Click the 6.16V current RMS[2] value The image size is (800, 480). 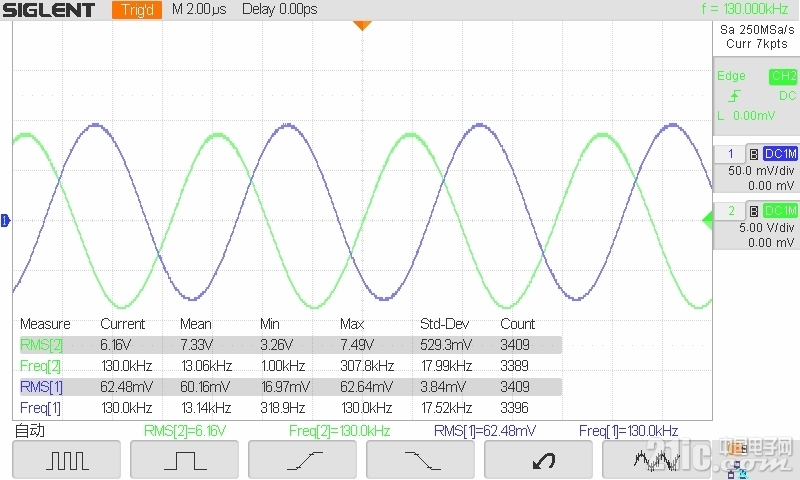coord(115,345)
